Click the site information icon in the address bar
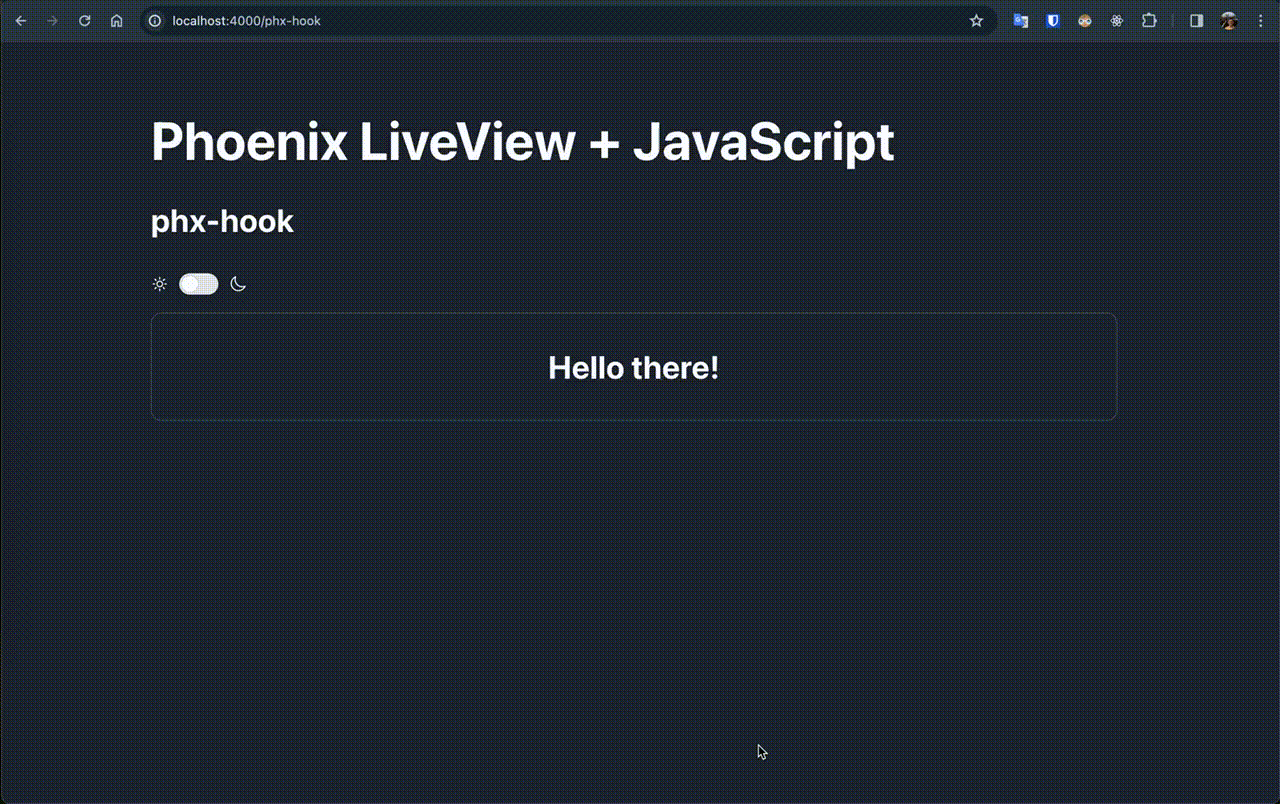1280x804 pixels. coord(153,20)
